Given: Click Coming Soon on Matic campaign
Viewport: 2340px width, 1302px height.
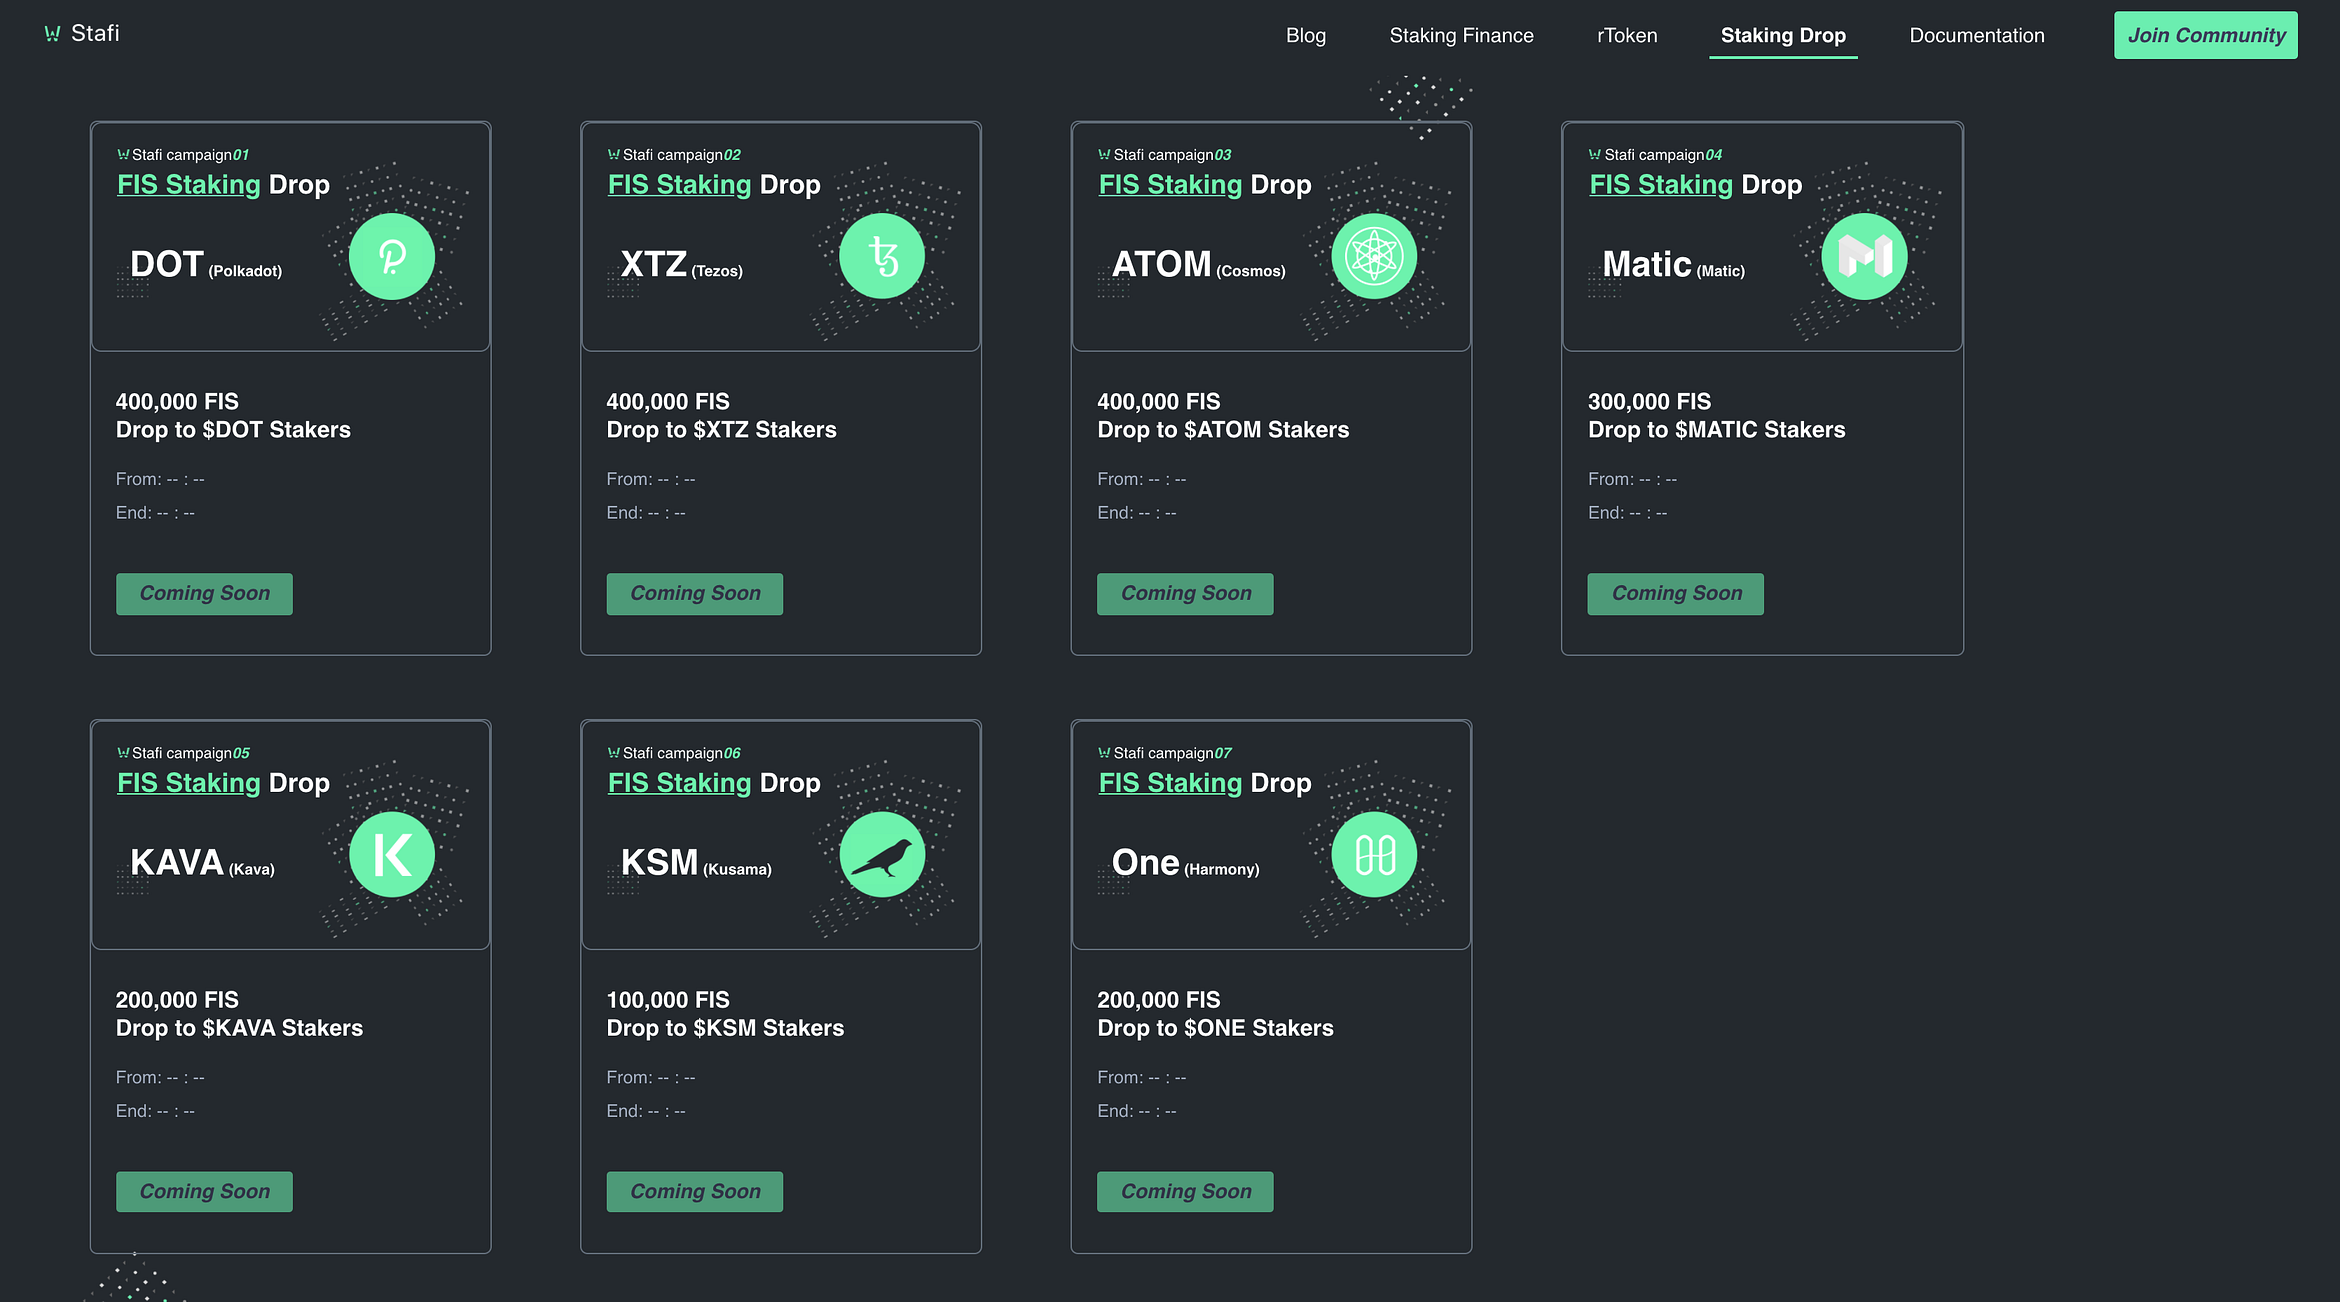Looking at the screenshot, I should point(1675,594).
